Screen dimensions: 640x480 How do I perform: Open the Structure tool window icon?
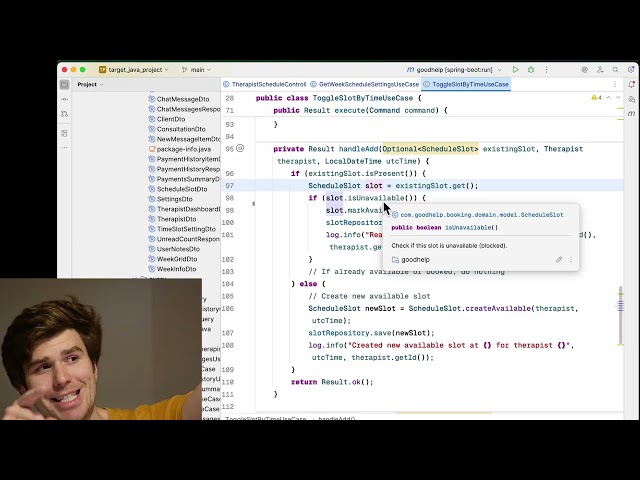(65, 131)
